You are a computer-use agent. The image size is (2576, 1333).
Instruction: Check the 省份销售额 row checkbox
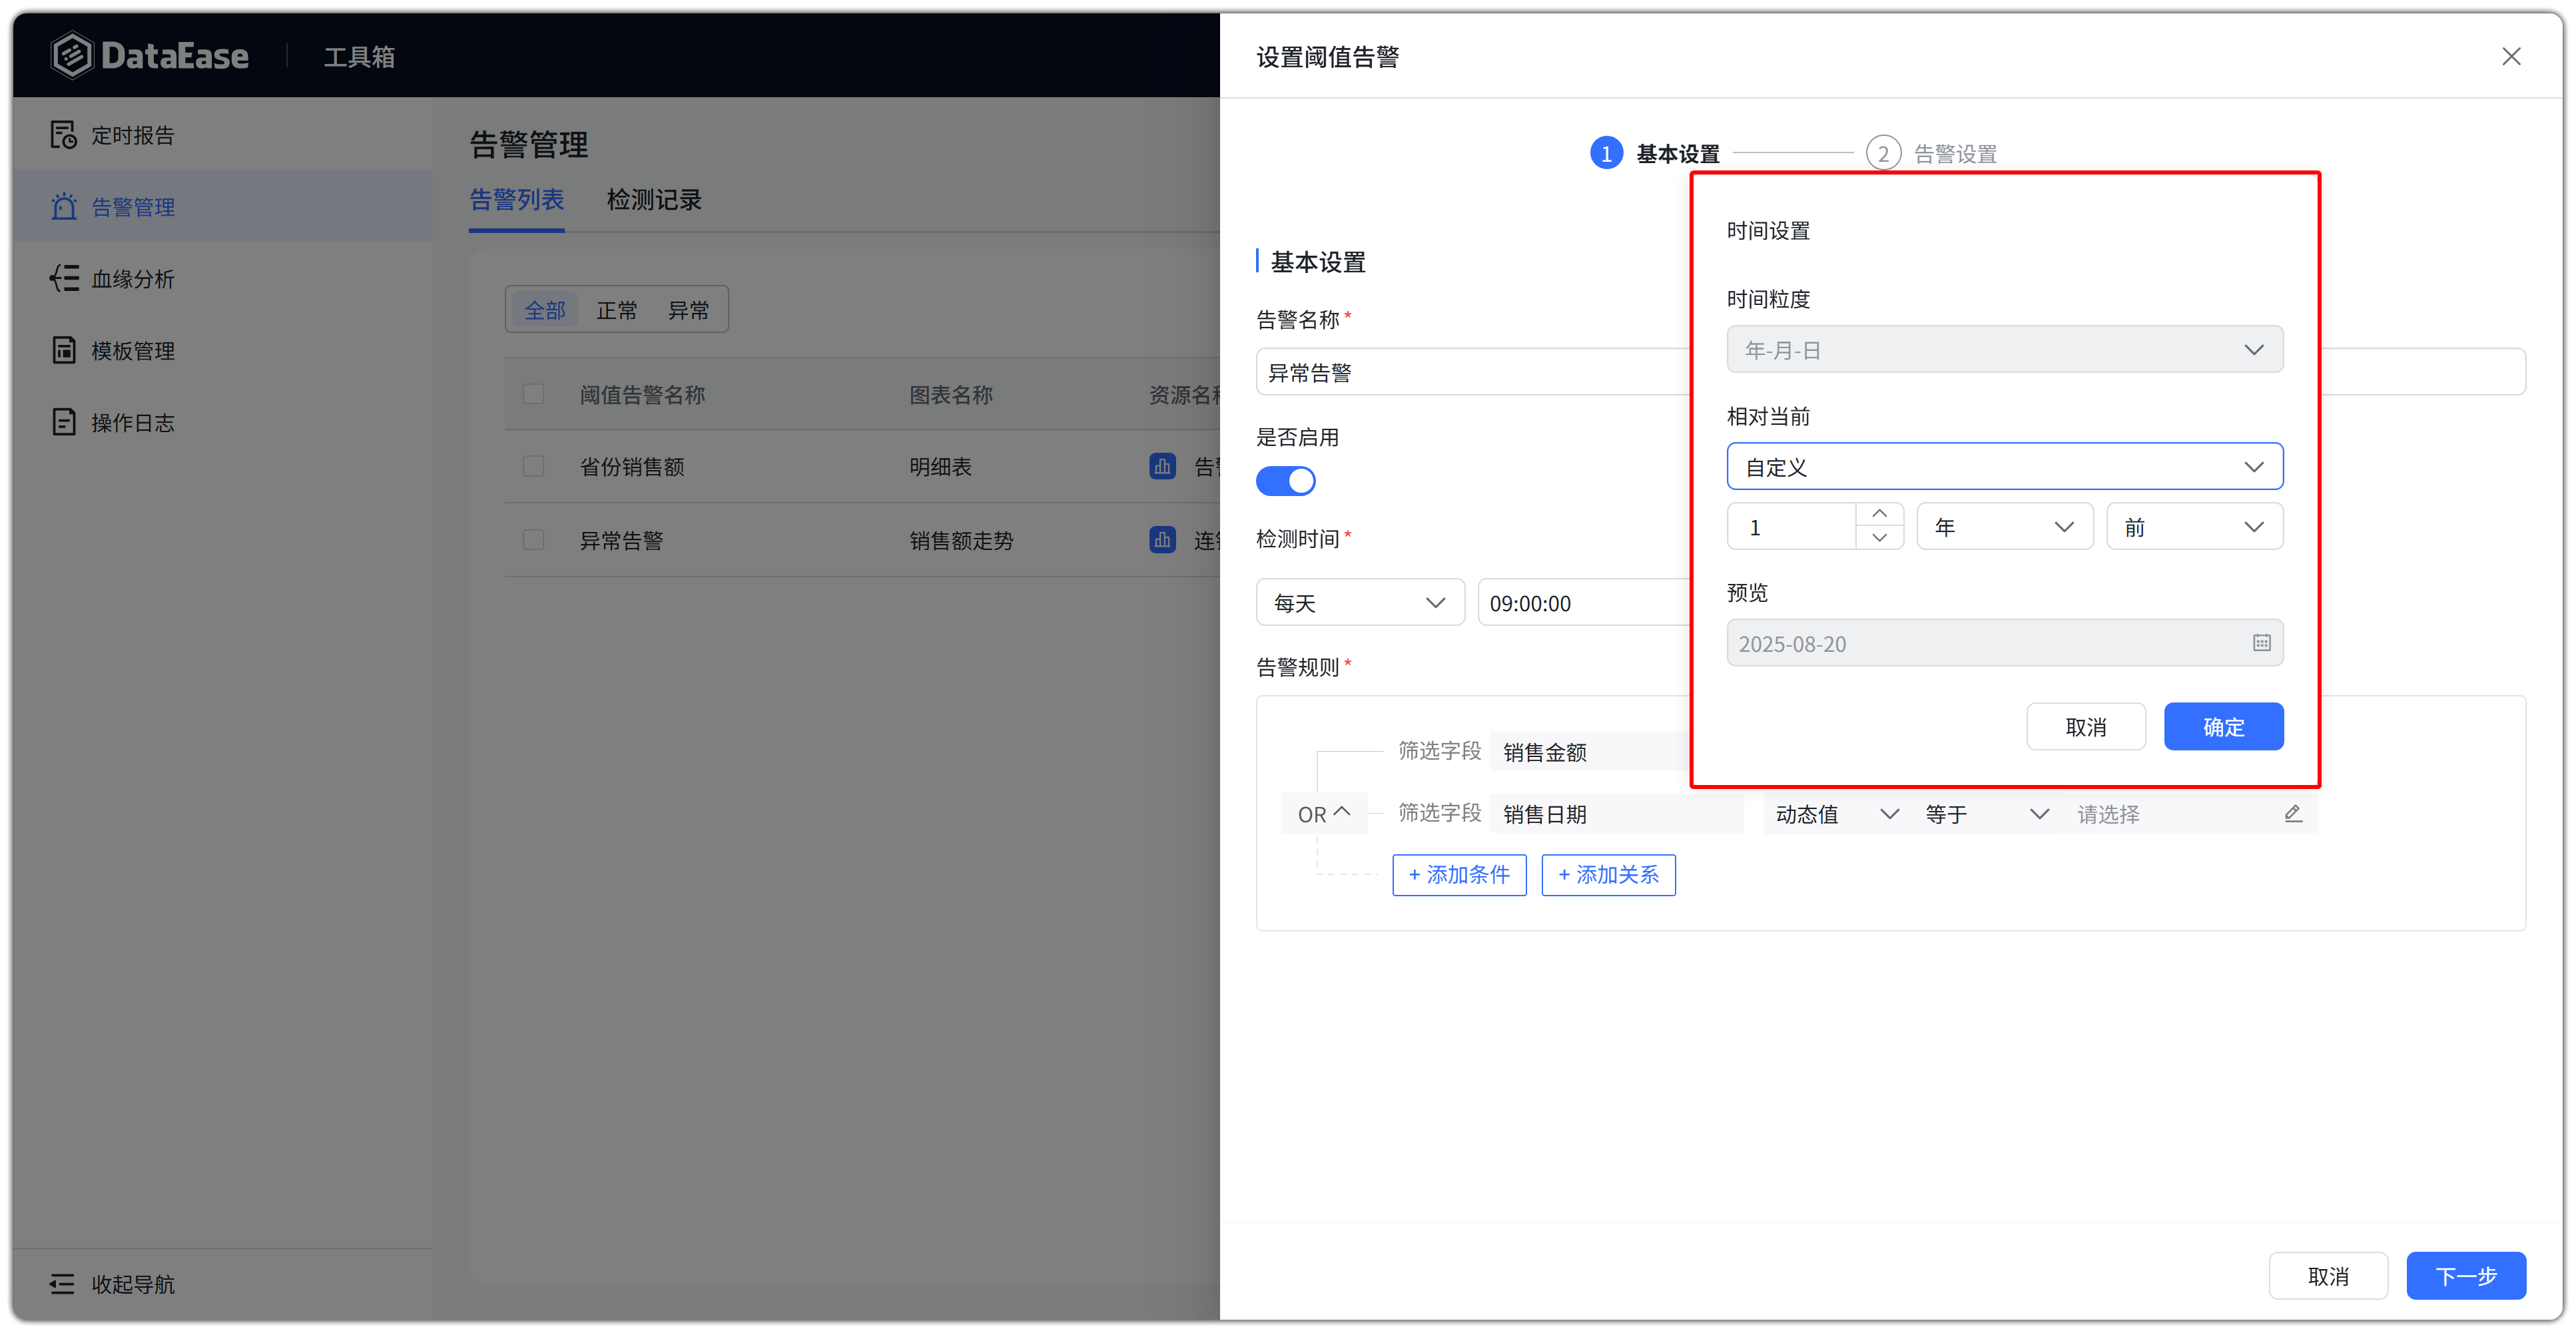533,466
